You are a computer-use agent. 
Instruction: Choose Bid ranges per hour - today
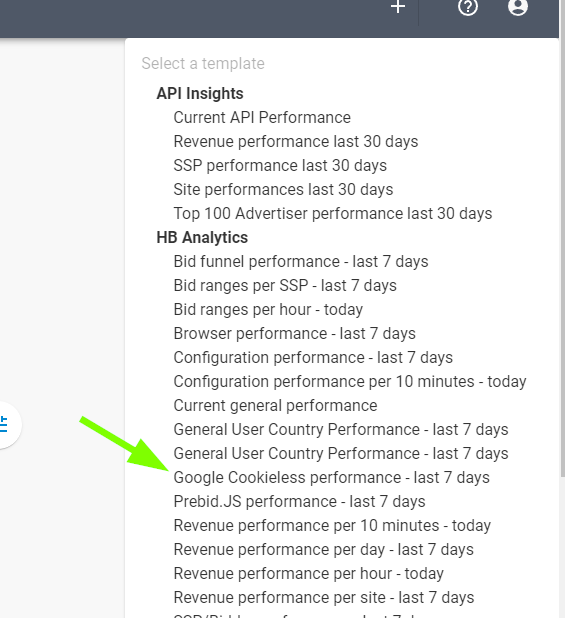tap(268, 310)
